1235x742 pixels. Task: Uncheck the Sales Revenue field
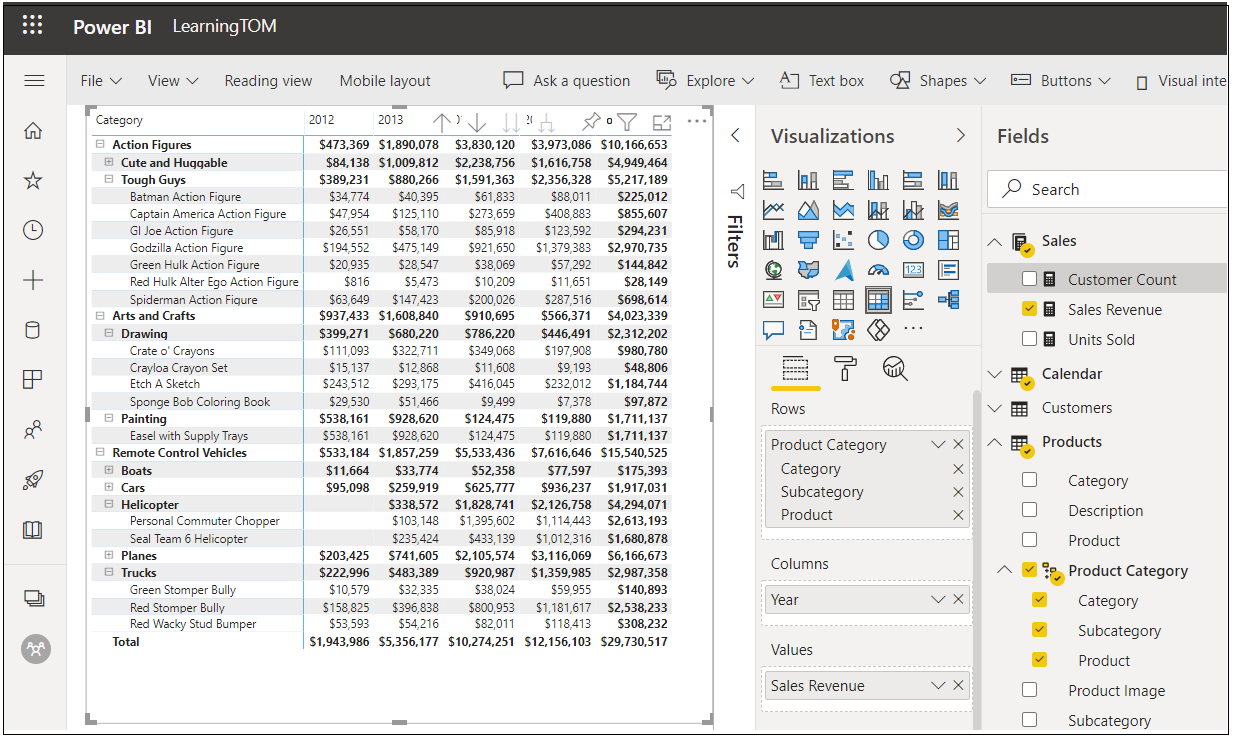click(1029, 309)
